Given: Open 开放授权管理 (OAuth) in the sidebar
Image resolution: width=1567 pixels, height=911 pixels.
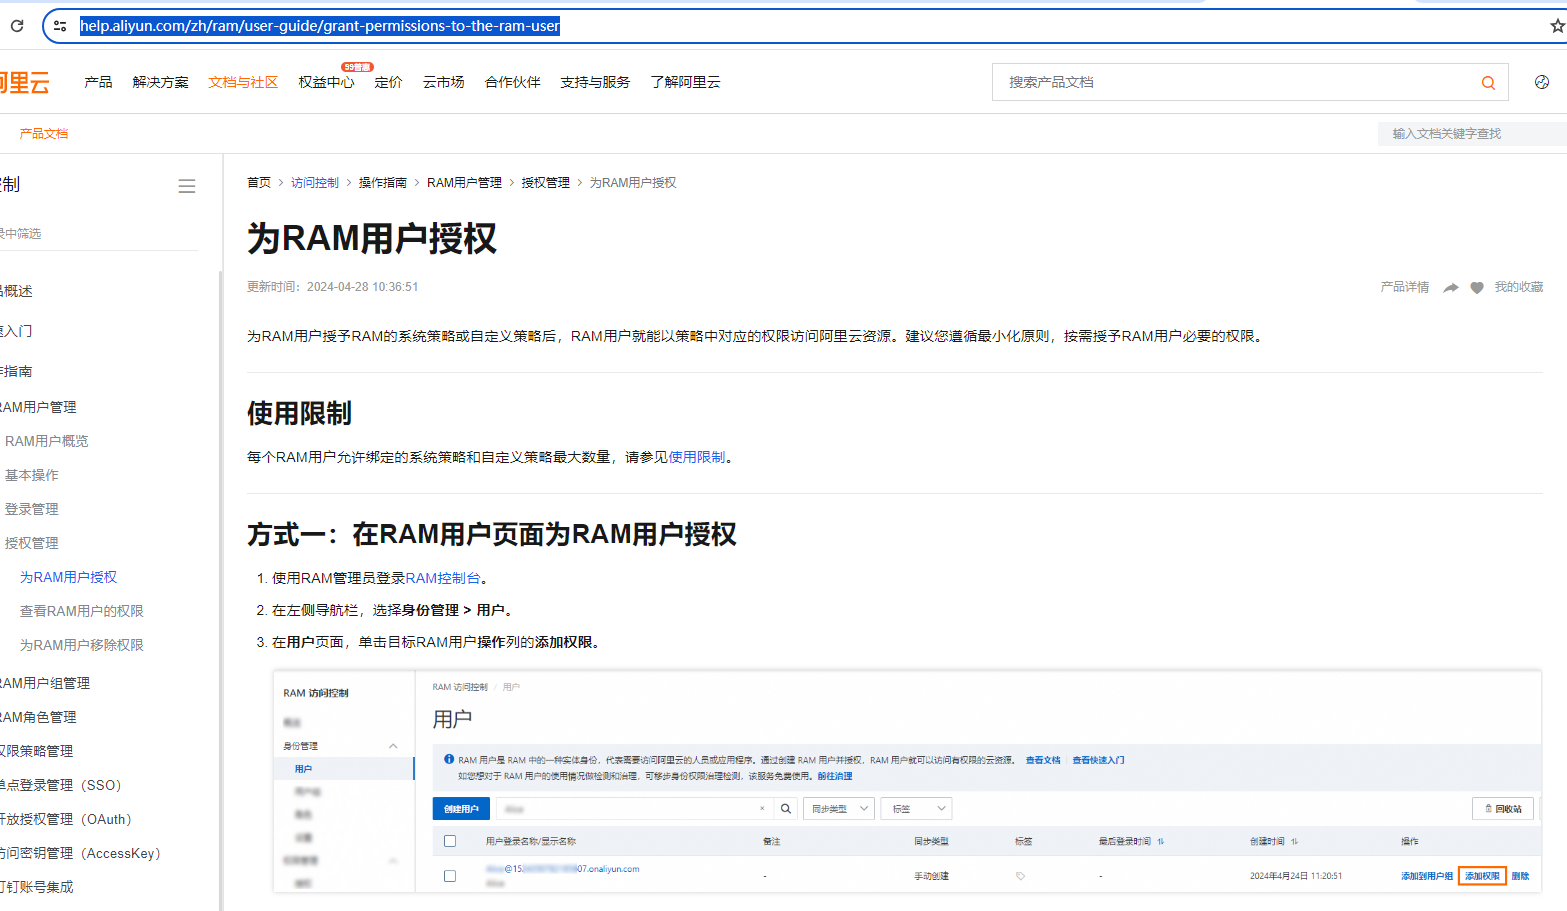Looking at the screenshot, I should click(66, 819).
